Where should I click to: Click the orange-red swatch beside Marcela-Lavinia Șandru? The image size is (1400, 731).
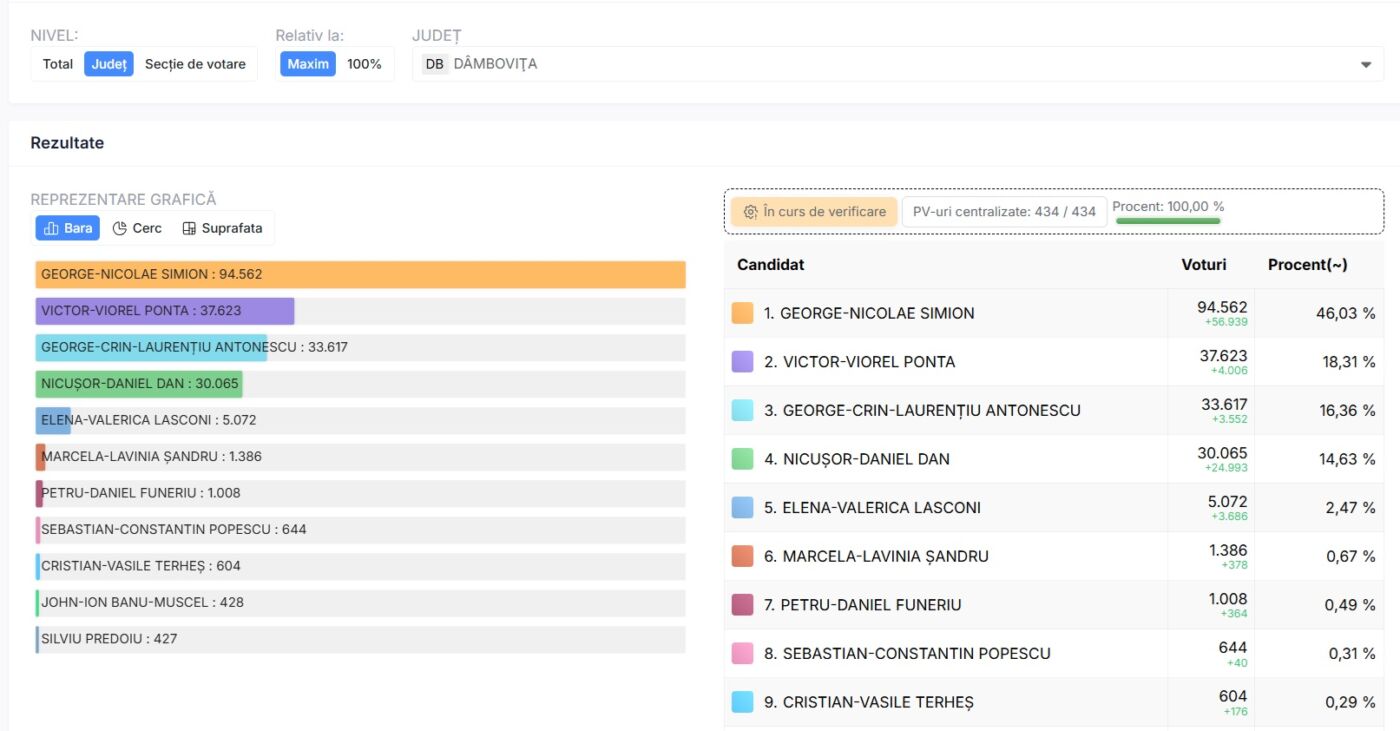[742, 556]
